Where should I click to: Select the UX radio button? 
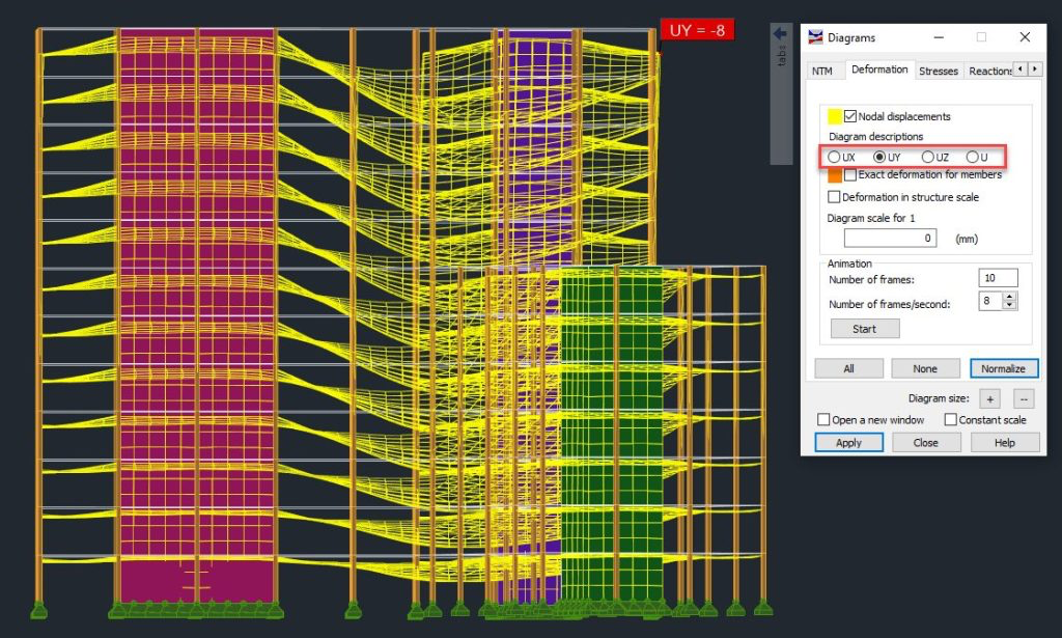click(834, 157)
